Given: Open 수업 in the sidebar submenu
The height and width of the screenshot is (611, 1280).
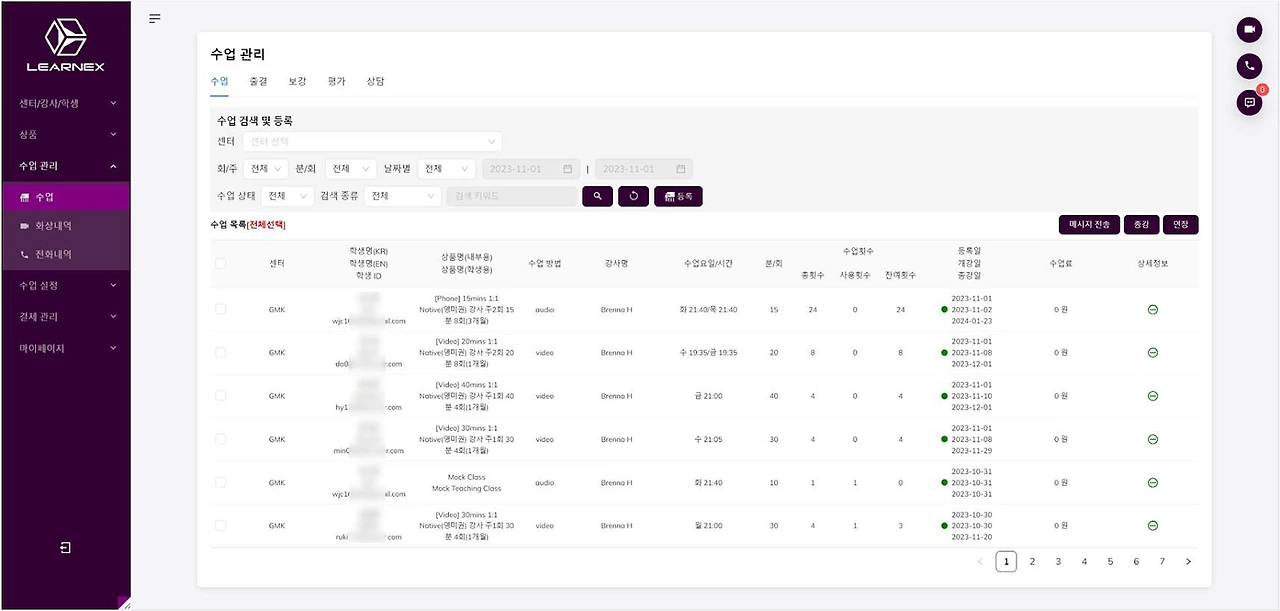Looking at the screenshot, I should point(65,197).
